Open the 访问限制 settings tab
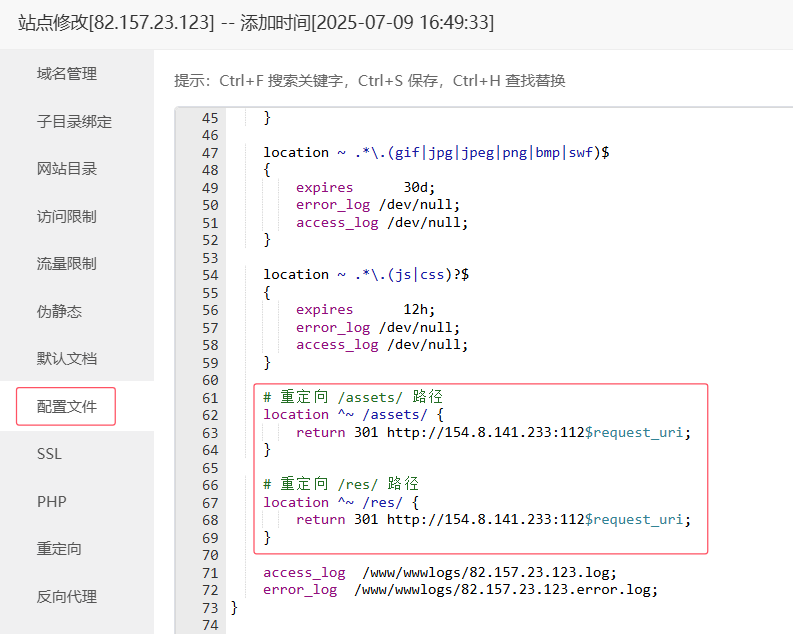 click(67, 217)
